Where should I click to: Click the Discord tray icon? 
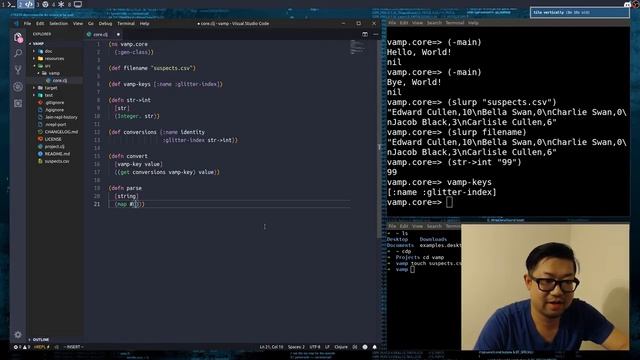[628, 4]
